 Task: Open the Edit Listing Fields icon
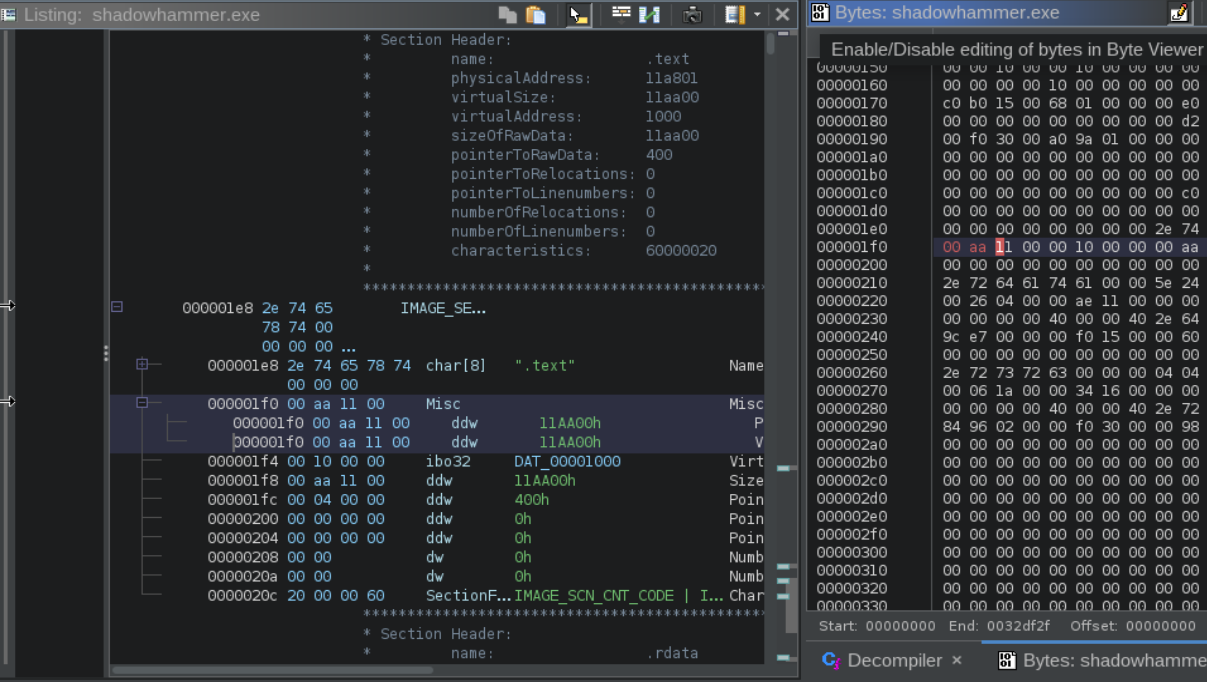pos(621,15)
